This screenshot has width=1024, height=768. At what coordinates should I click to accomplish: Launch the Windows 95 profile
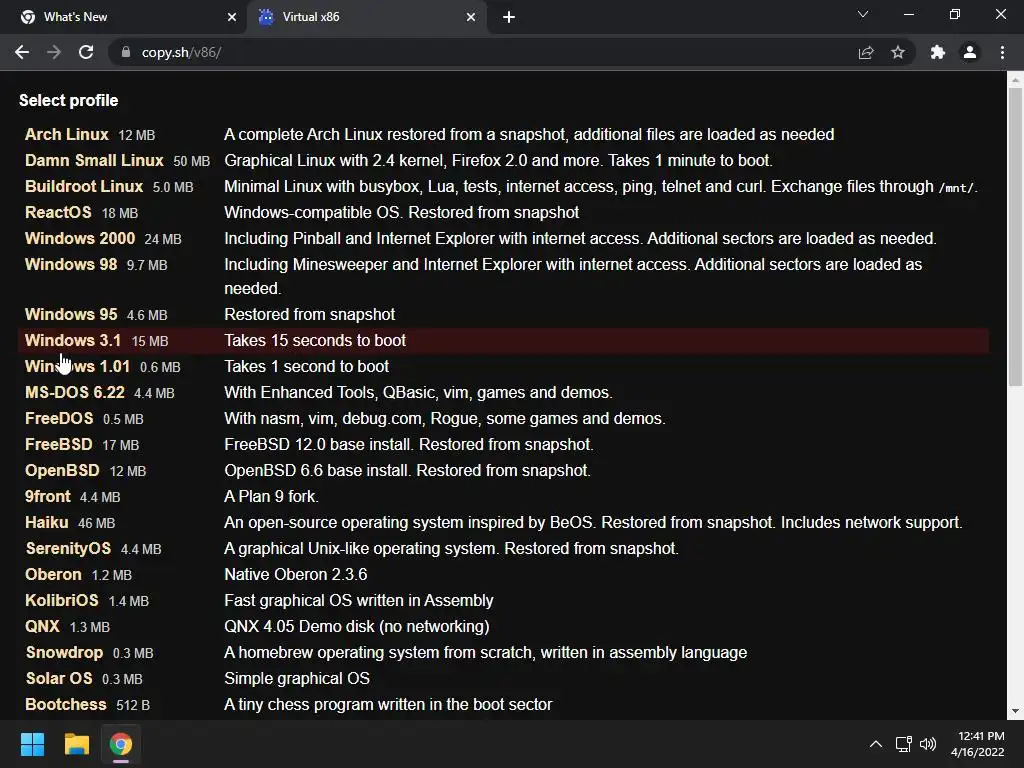(x=71, y=315)
